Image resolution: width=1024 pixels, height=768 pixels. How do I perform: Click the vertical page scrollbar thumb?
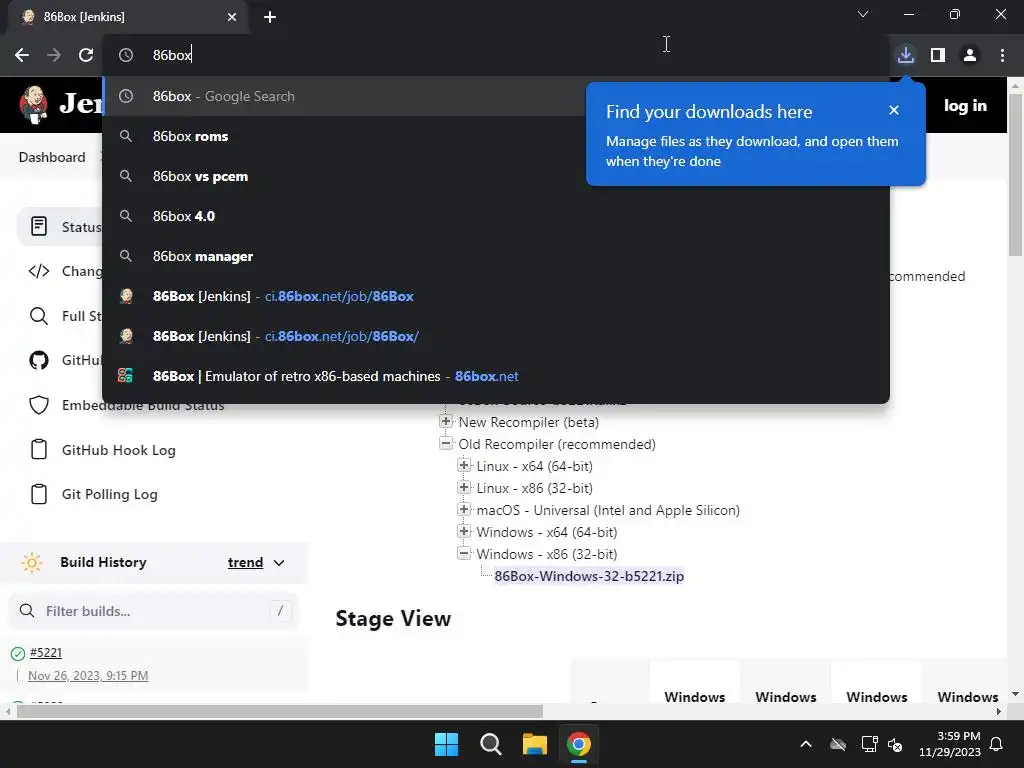[x=1015, y=175]
